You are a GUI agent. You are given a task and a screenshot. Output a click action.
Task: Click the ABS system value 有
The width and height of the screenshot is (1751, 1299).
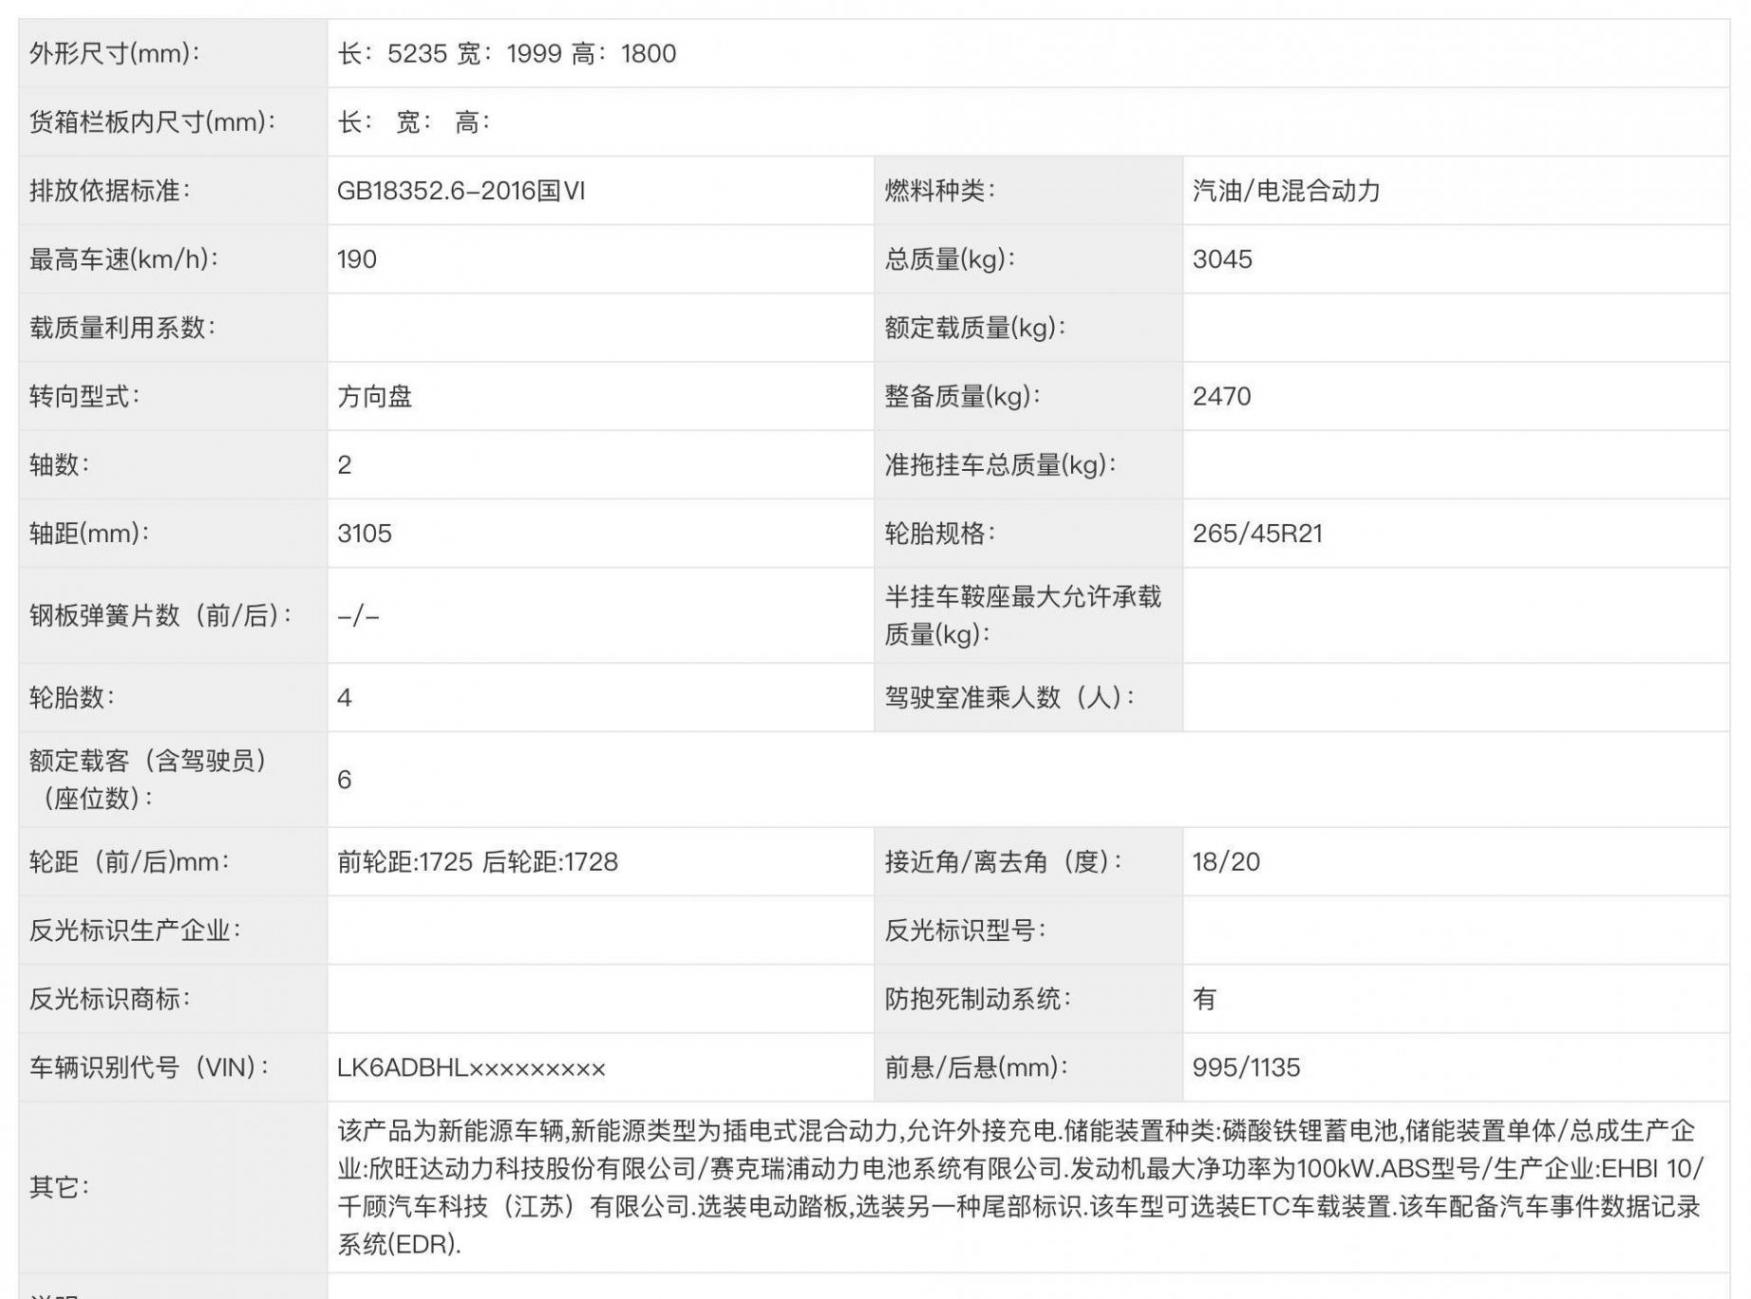click(1204, 999)
